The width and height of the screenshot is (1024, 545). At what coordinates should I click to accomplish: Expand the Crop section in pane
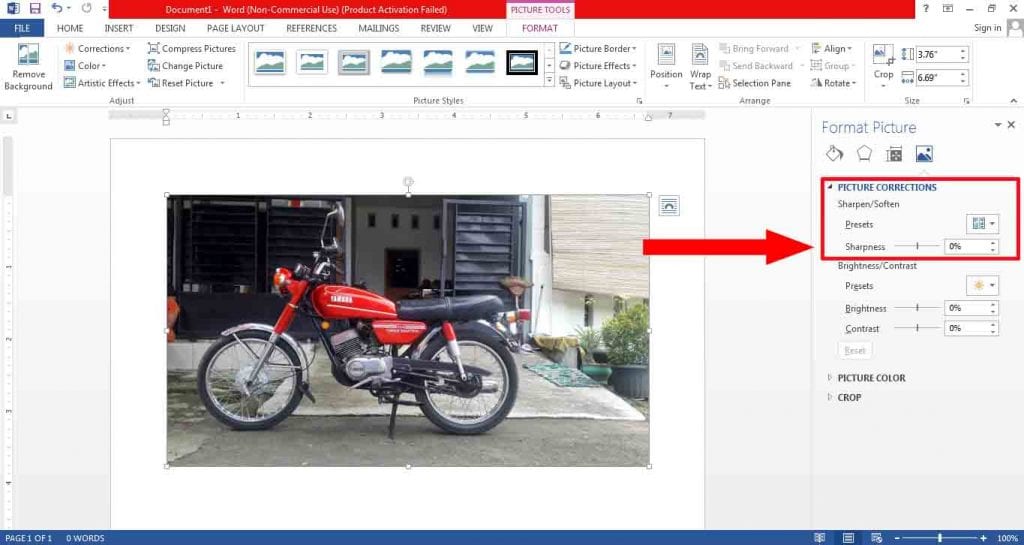tap(848, 397)
